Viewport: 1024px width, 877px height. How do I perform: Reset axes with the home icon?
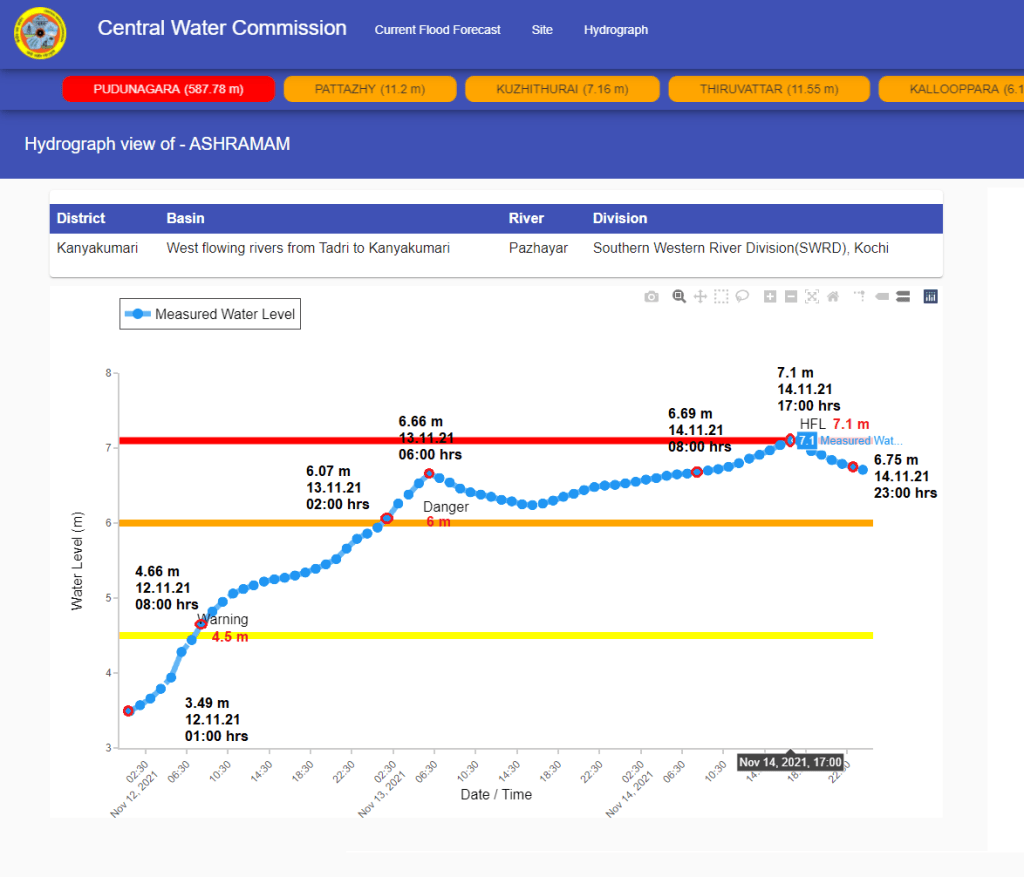point(832,297)
